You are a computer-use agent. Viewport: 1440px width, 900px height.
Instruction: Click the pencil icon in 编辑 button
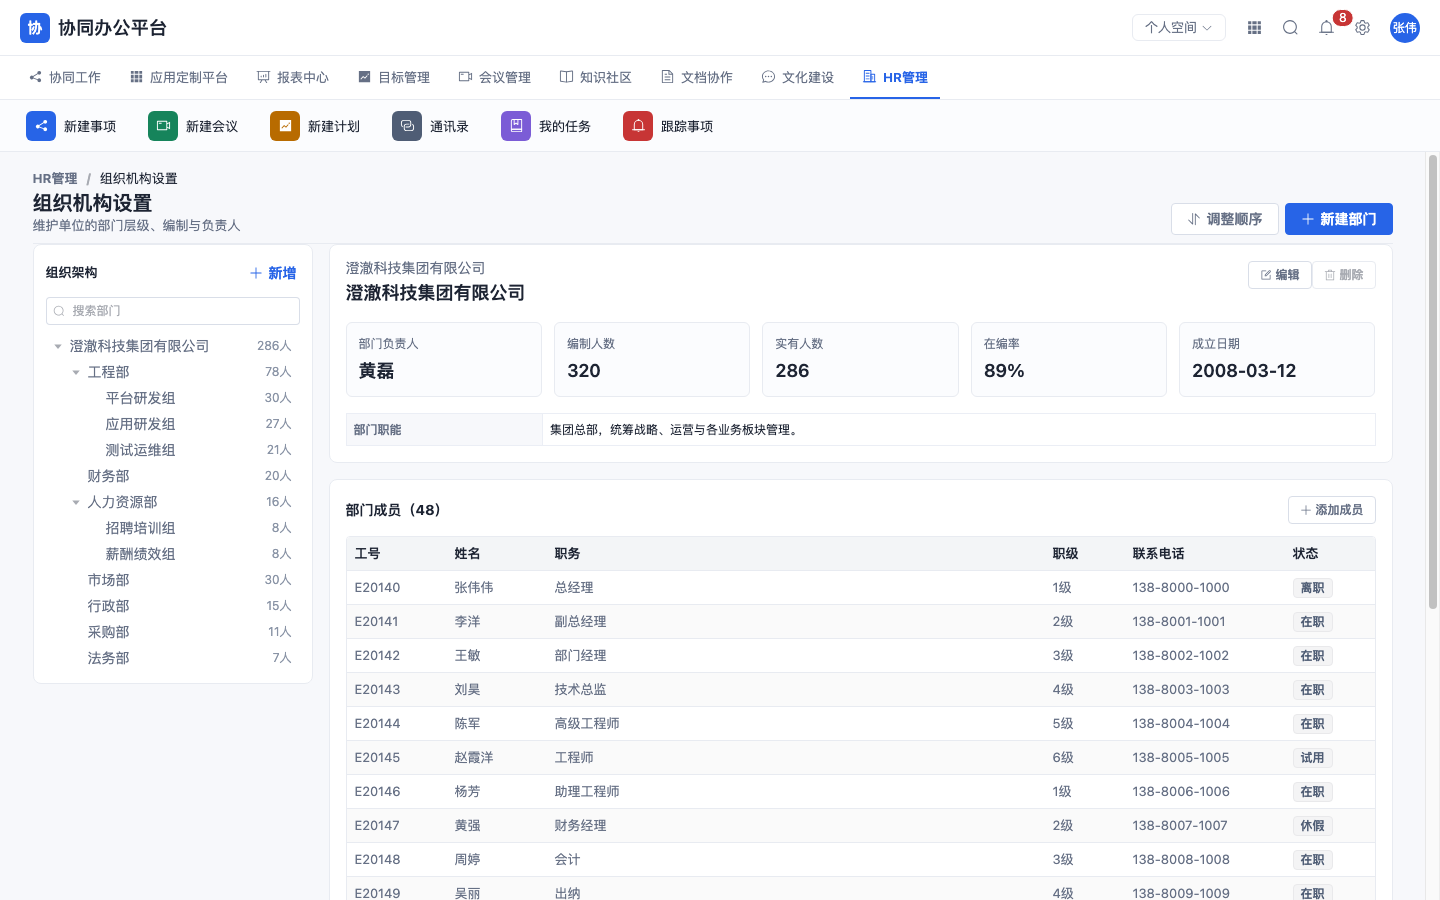1266,275
